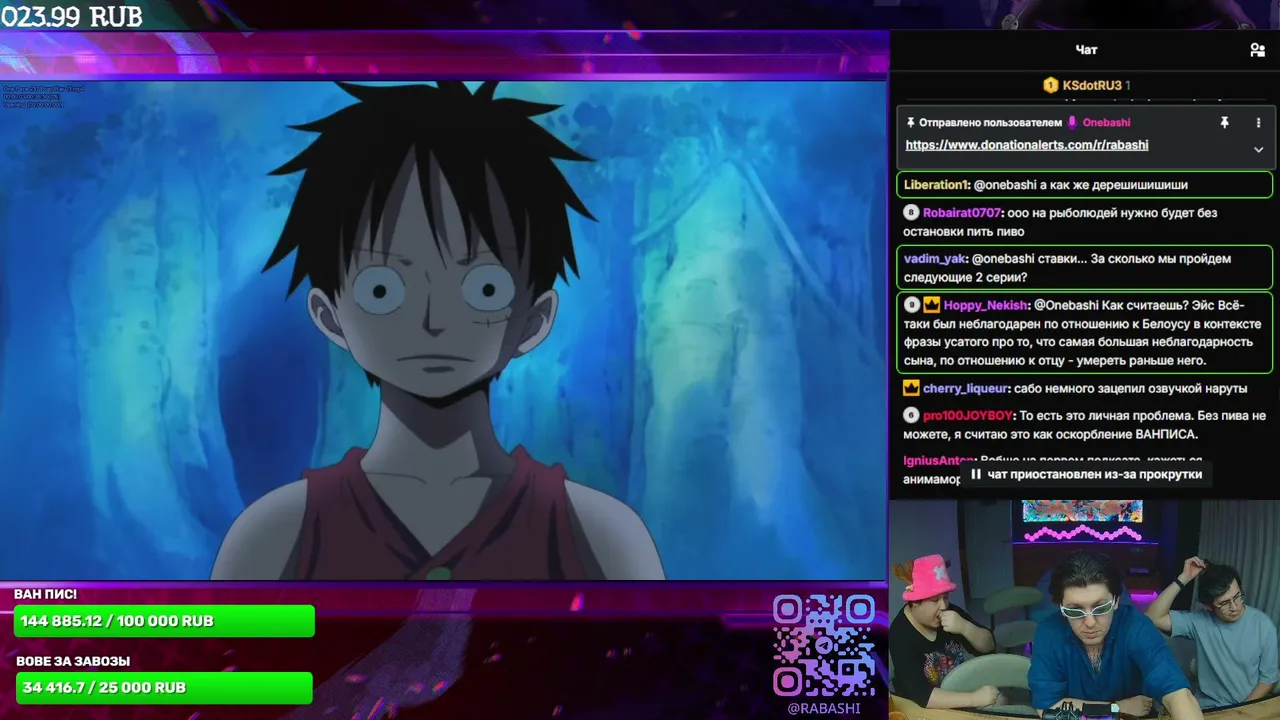Open the pinned message three-dot options menu
Screen dimensions: 1280x720
pyautogui.click(x=1258, y=122)
